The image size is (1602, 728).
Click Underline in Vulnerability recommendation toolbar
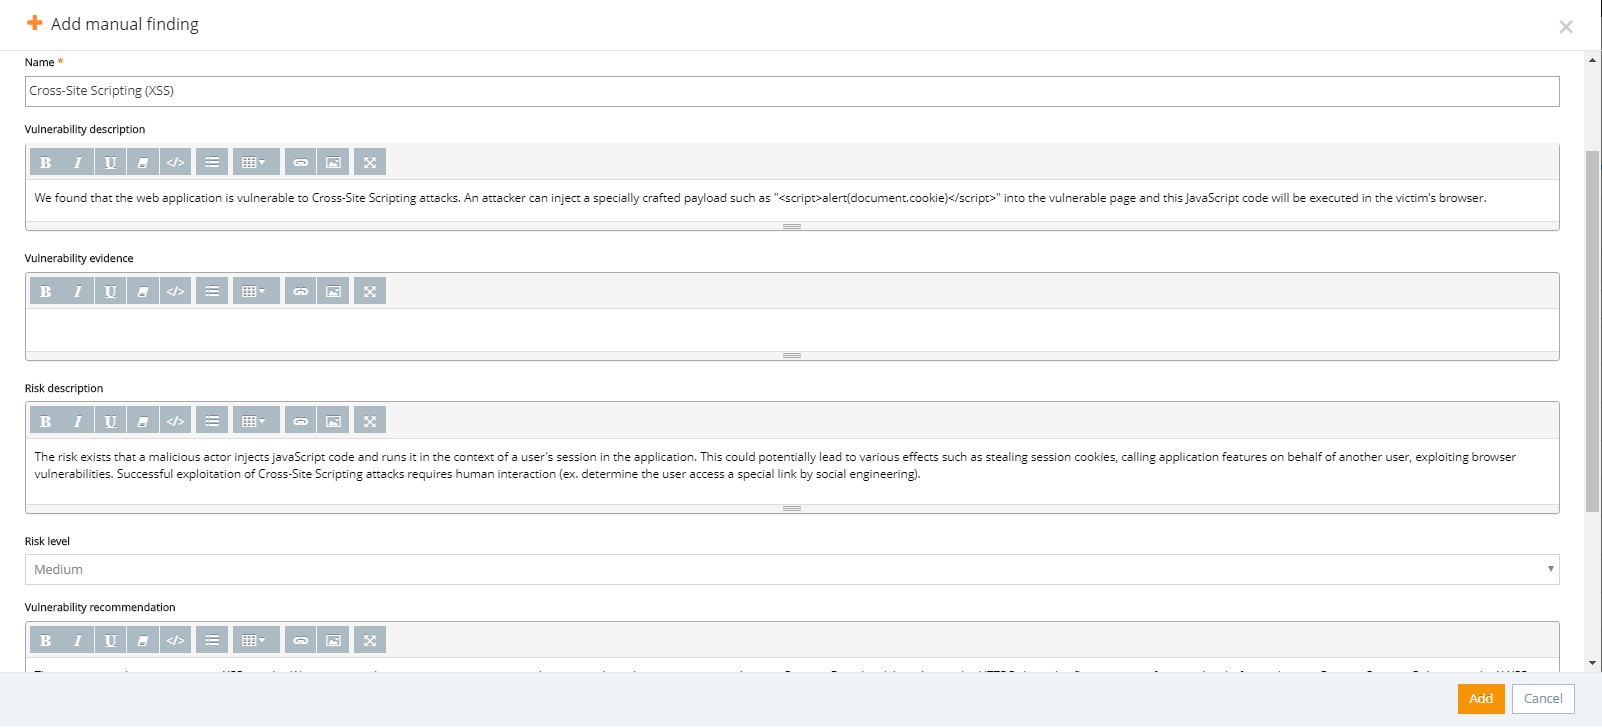coord(110,640)
